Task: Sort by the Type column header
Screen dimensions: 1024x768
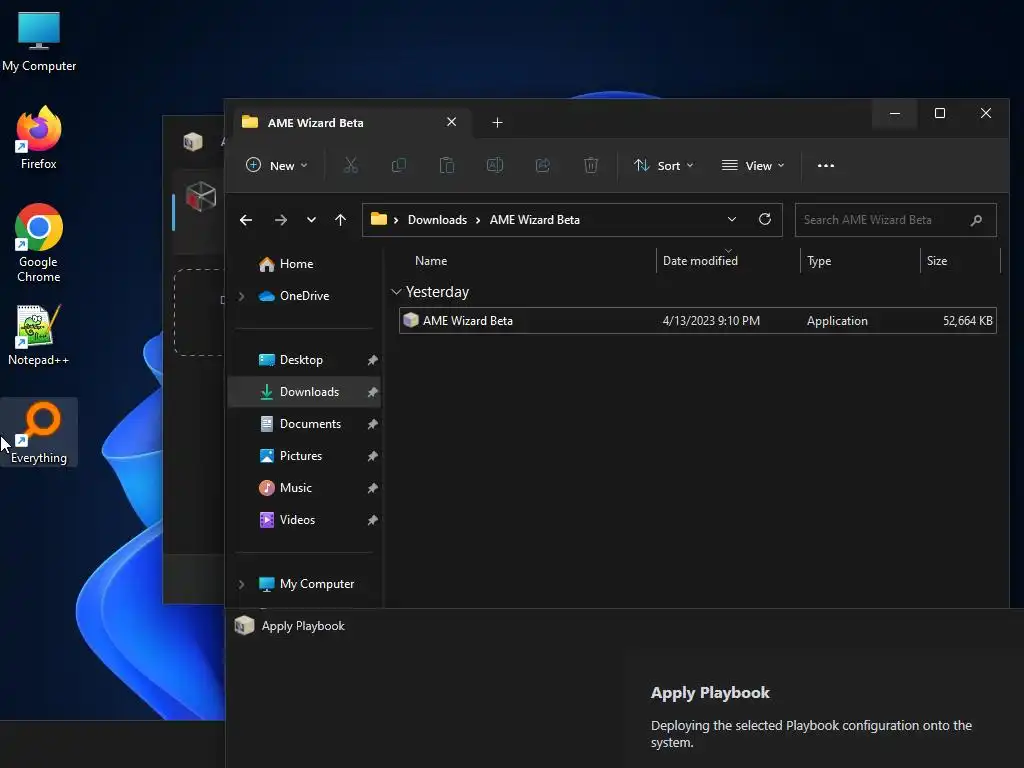Action: [819, 261]
